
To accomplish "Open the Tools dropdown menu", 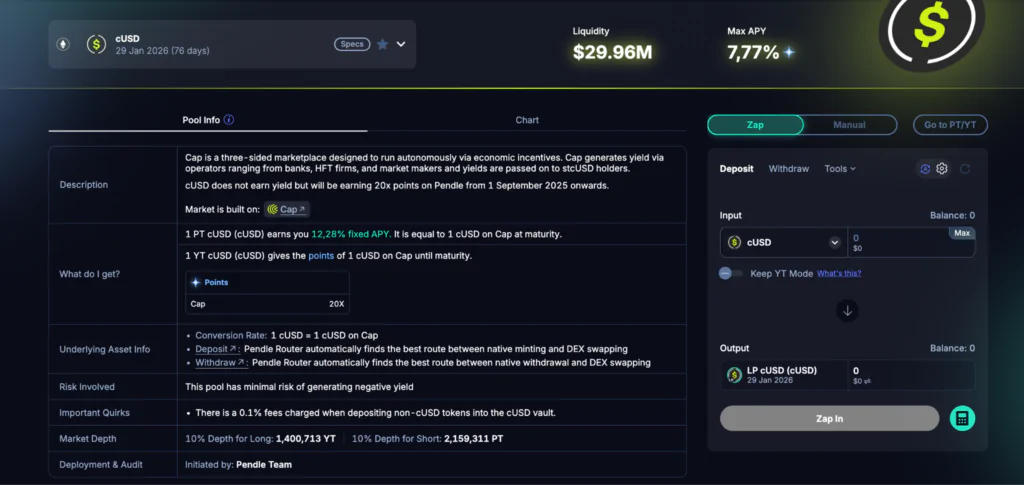I will point(839,169).
